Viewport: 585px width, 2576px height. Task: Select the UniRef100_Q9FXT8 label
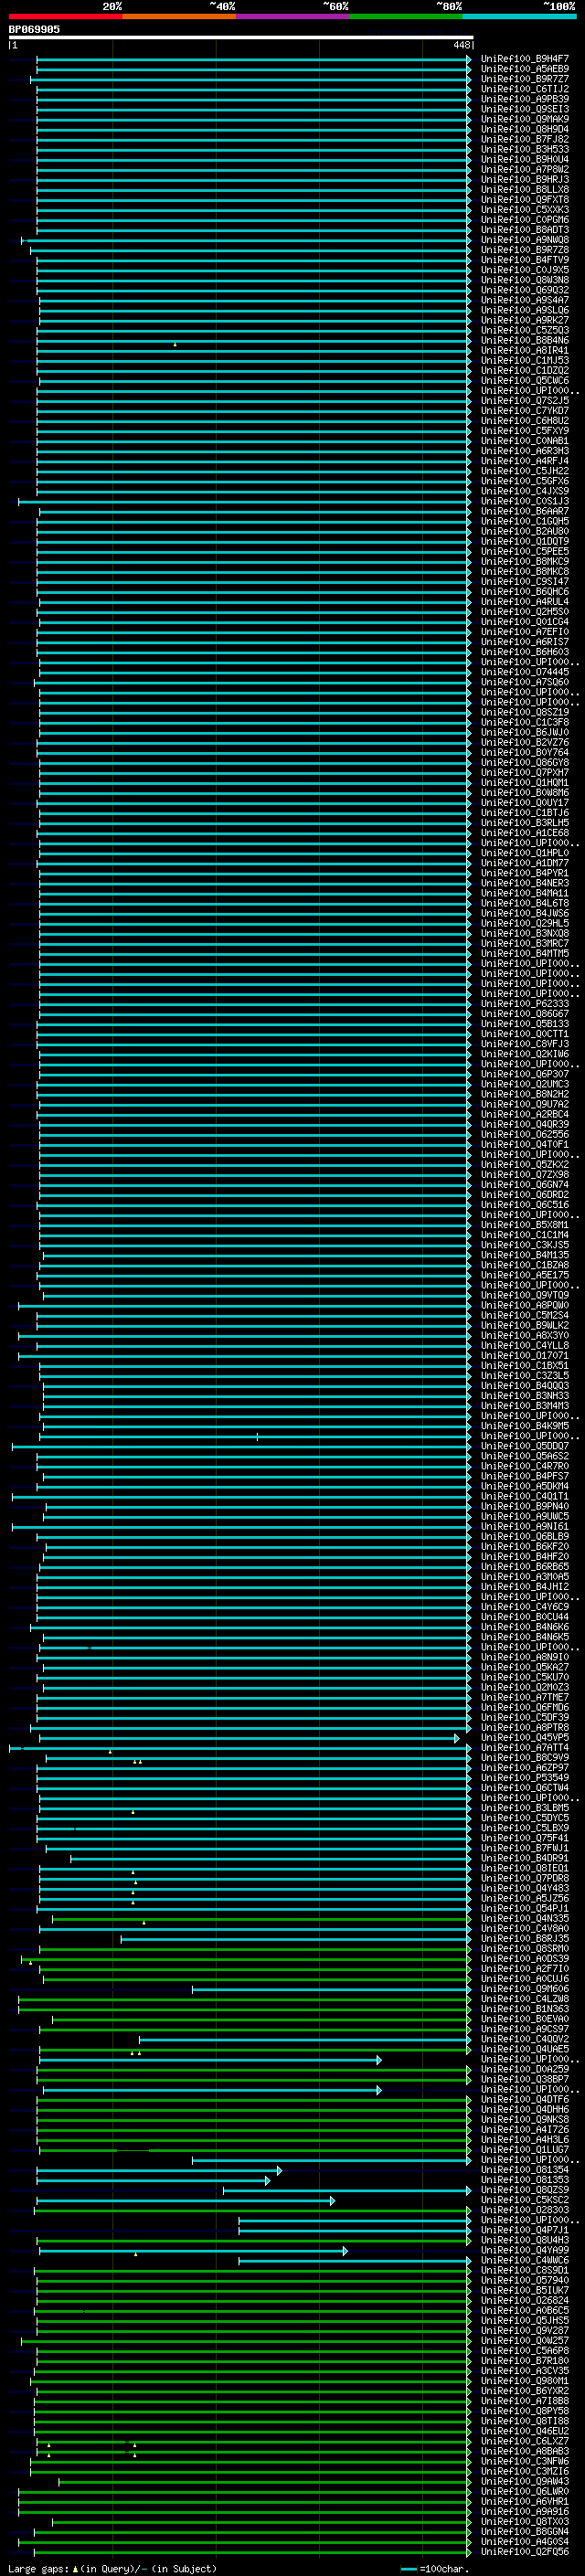(524, 200)
